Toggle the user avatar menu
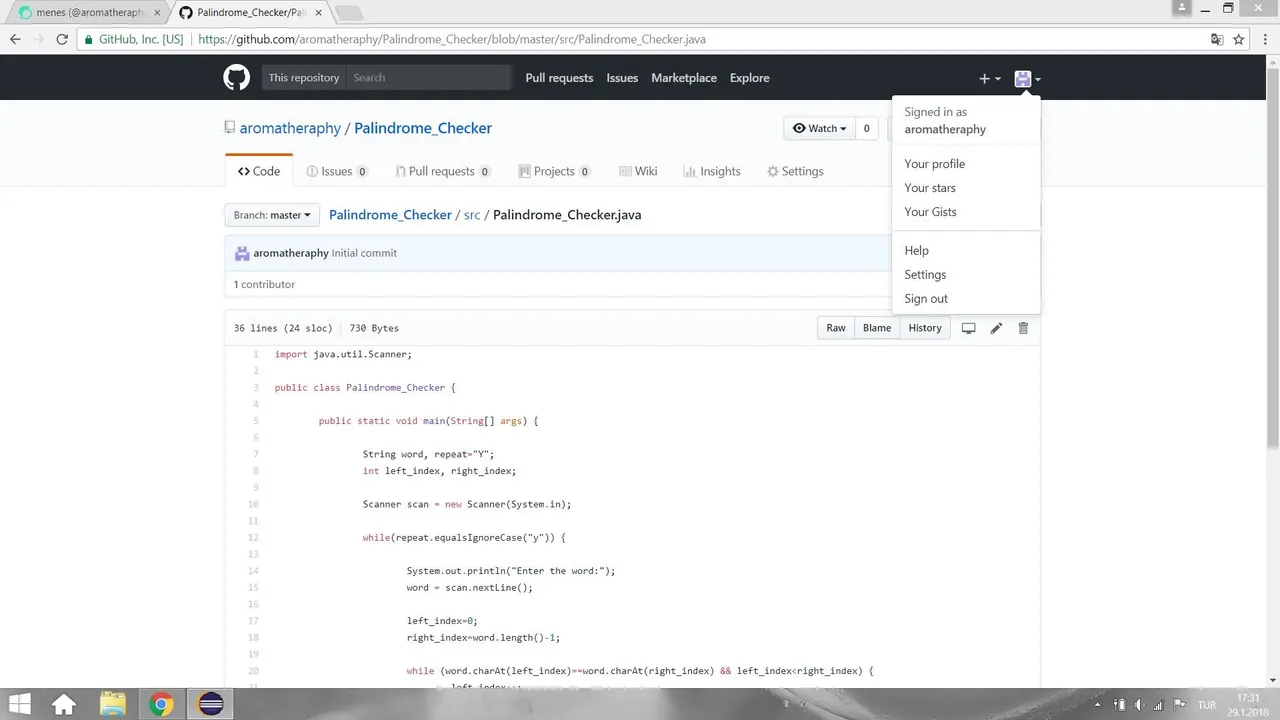The height and width of the screenshot is (720, 1280). coord(1027,78)
